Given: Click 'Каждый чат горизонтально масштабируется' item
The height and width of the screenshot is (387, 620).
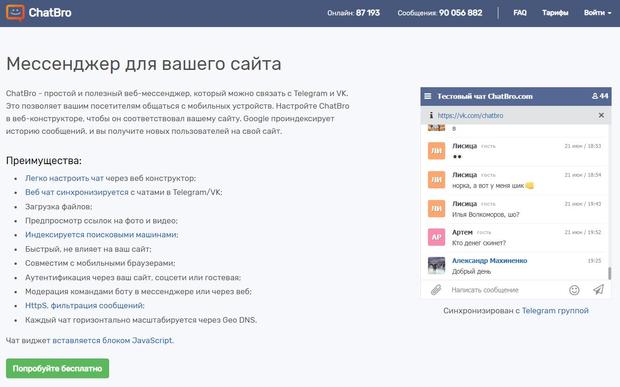Looking at the screenshot, I should (141, 320).
